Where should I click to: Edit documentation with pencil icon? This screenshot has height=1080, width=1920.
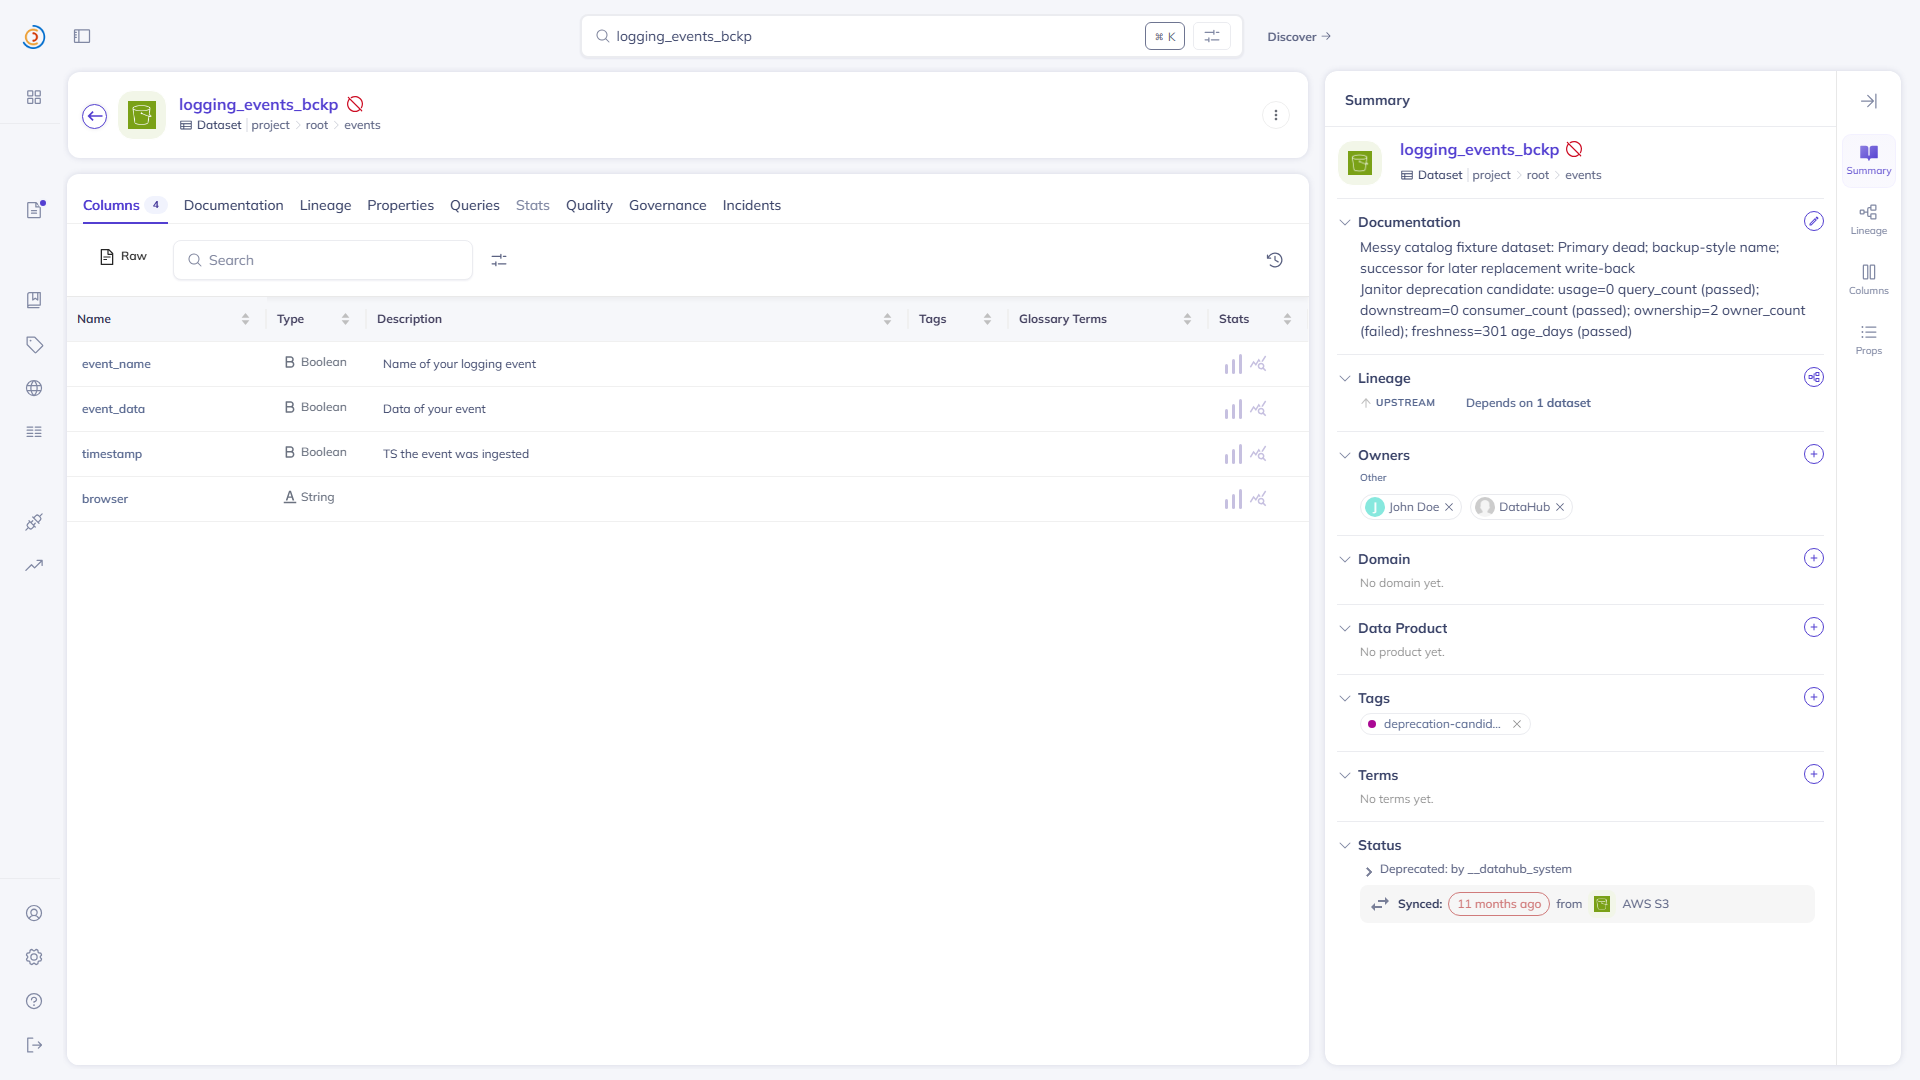pos(1814,221)
